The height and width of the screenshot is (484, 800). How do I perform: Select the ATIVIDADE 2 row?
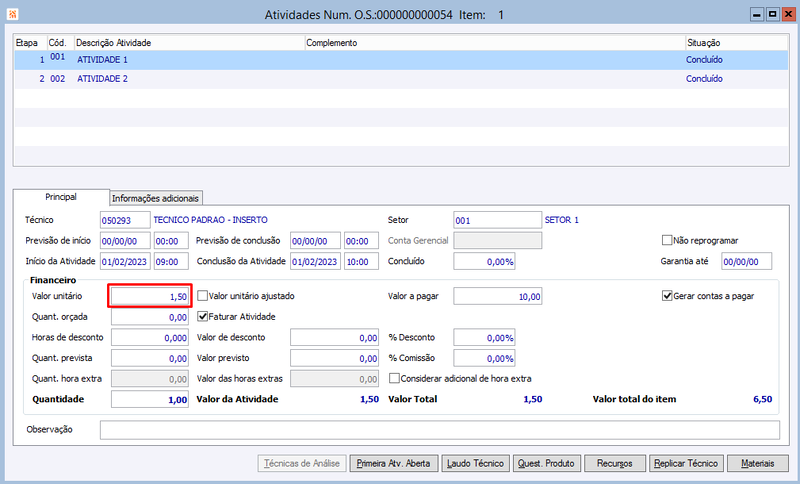[401, 79]
